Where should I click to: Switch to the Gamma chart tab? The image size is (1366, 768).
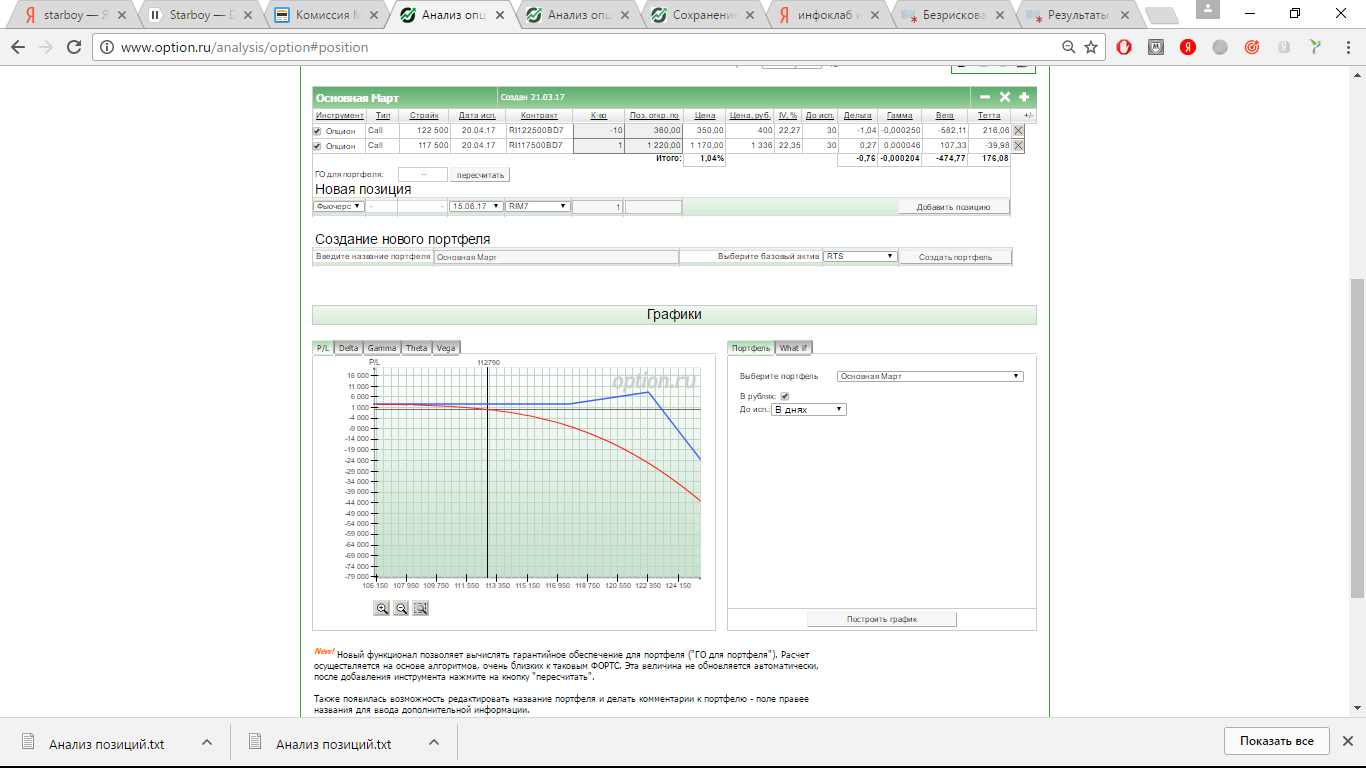pyautogui.click(x=382, y=348)
